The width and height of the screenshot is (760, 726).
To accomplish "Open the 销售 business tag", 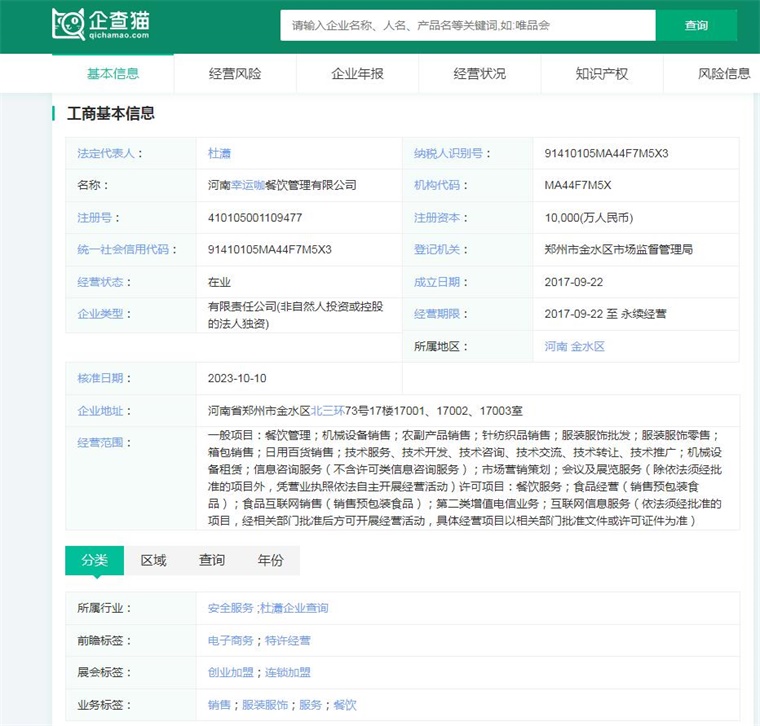I will pyautogui.click(x=219, y=705).
